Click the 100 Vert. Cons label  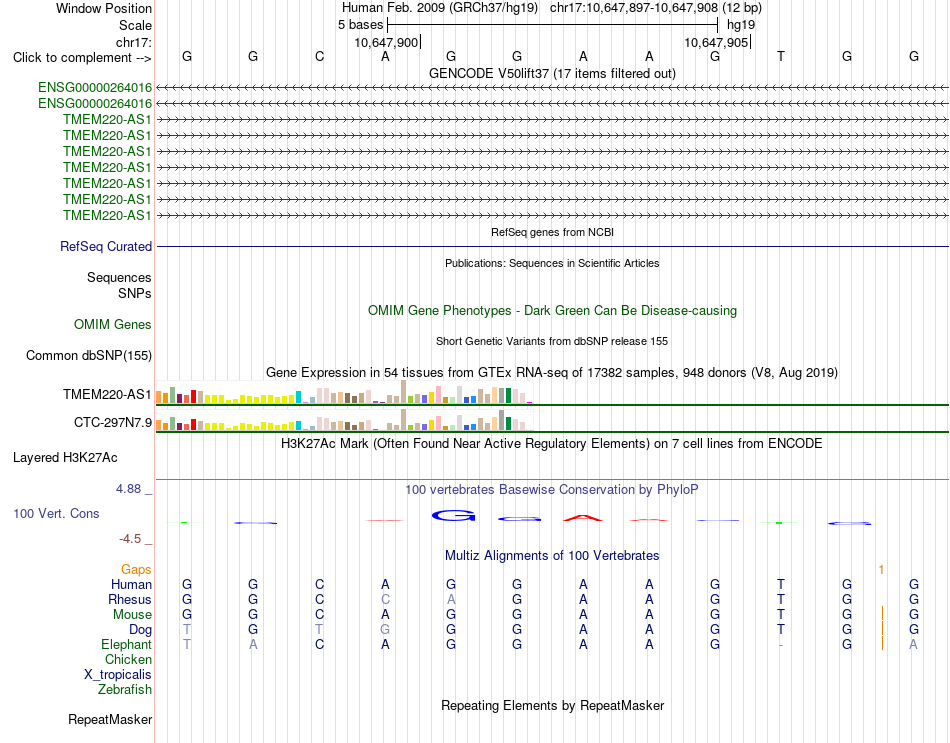tap(56, 513)
